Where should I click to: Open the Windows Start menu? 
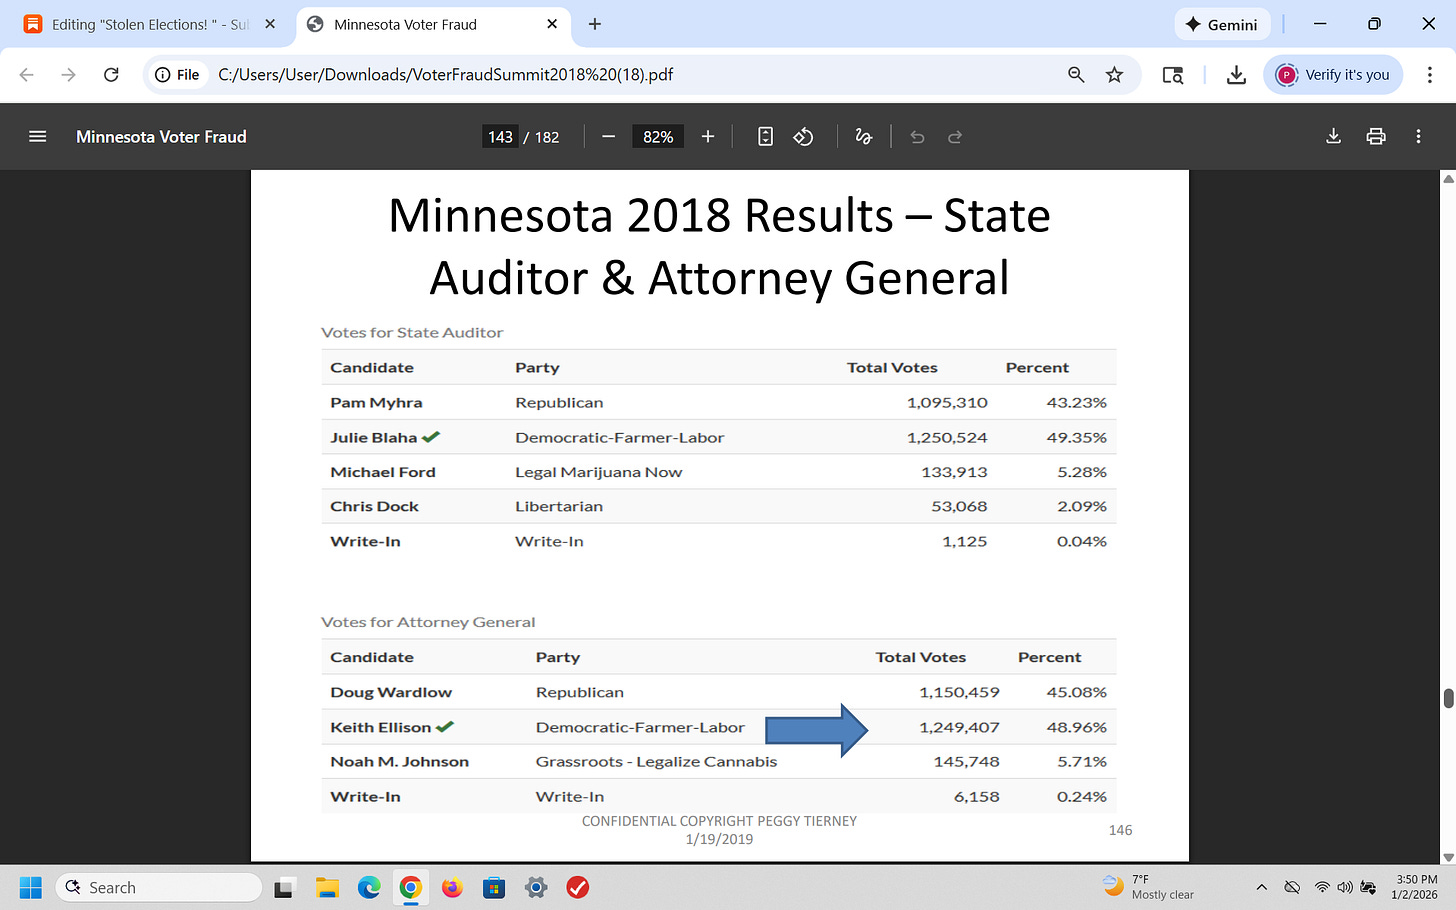[x=31, y=887]
